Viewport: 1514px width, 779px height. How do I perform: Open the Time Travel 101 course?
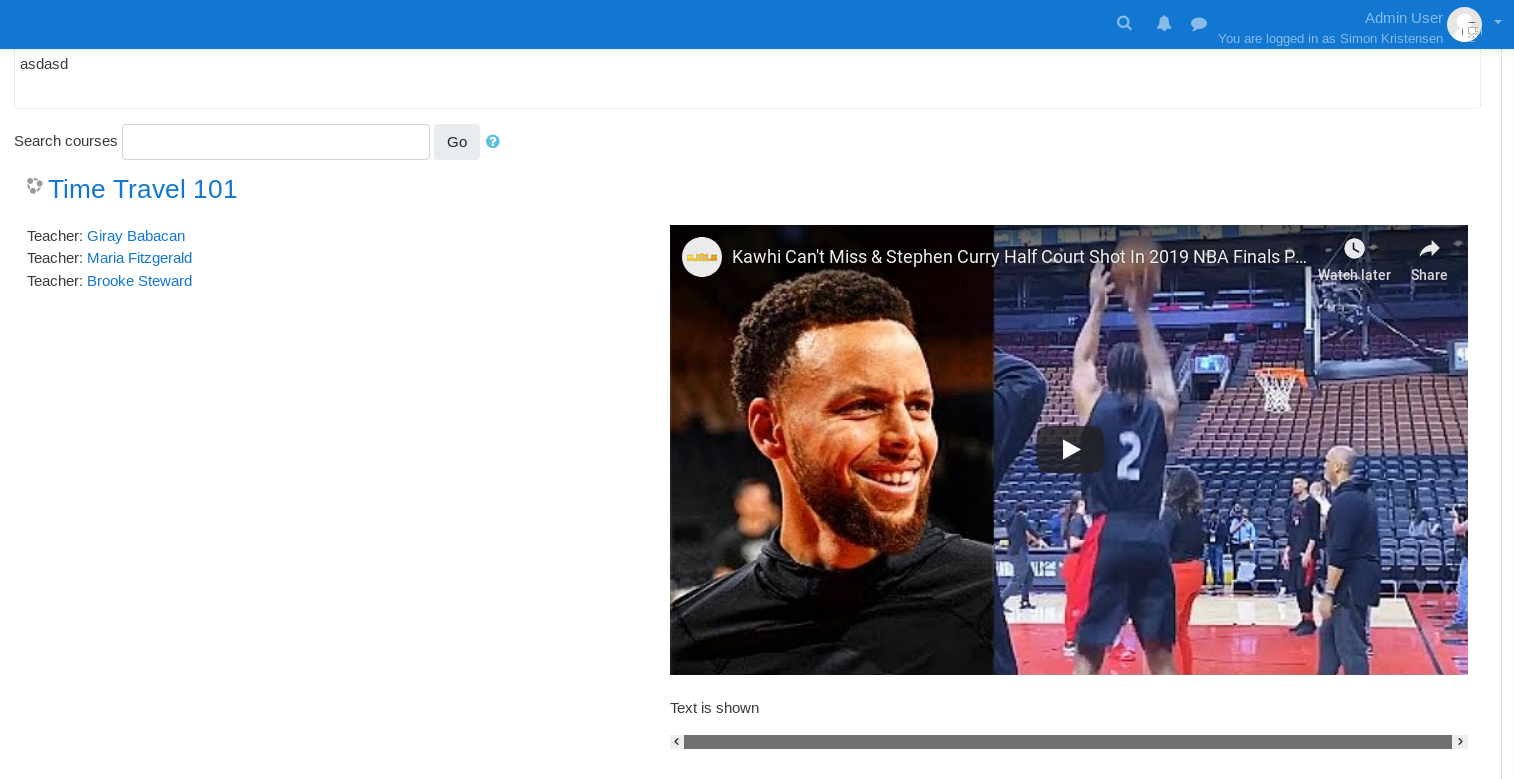tap(143, 189)
